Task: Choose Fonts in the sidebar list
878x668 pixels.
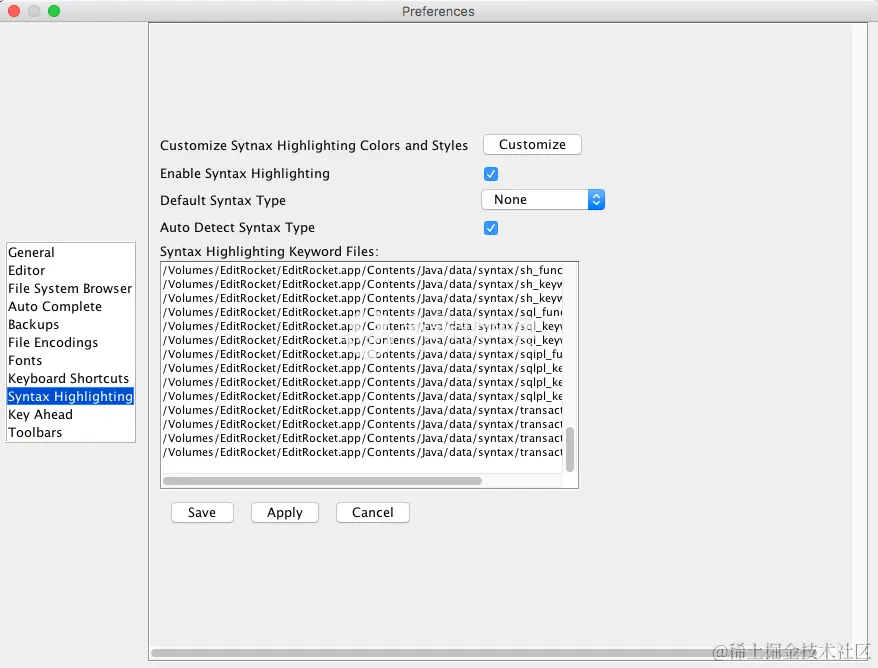Action: [70, 360]
